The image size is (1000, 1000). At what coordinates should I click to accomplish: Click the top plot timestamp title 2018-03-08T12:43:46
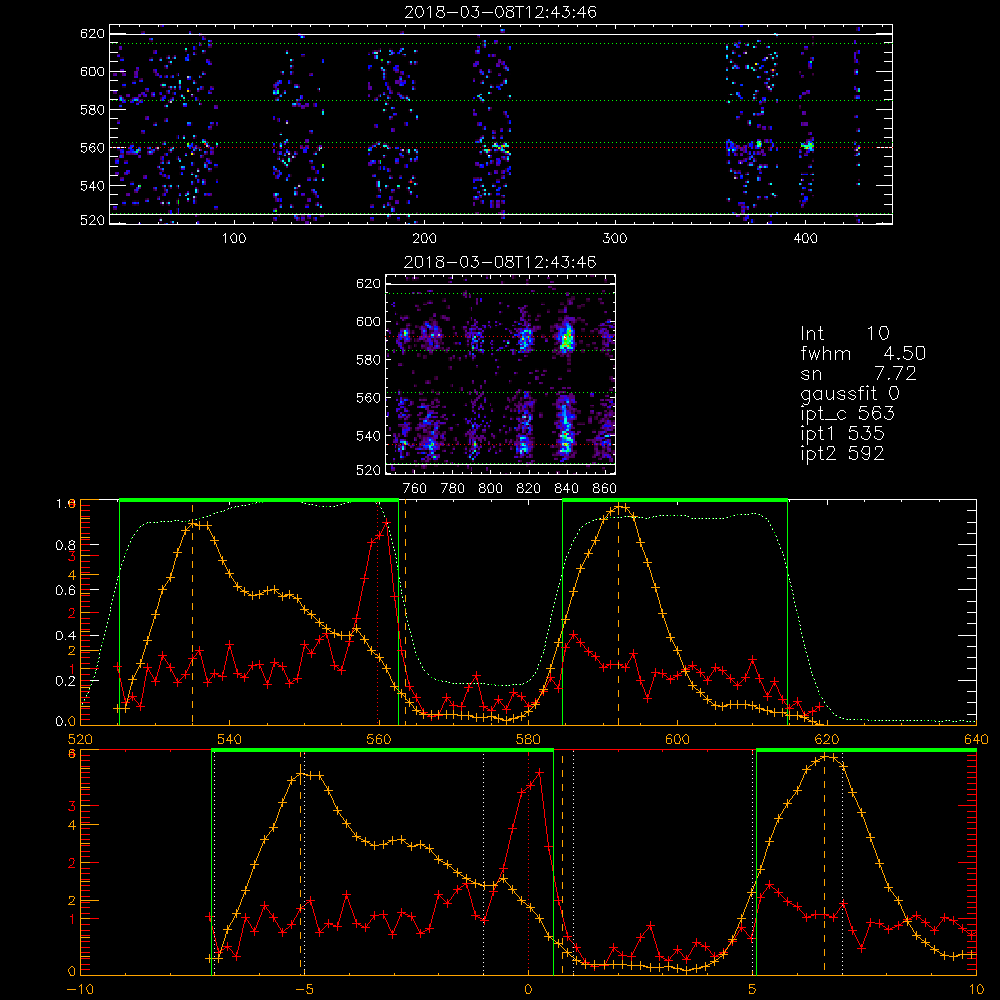(501, 12)
